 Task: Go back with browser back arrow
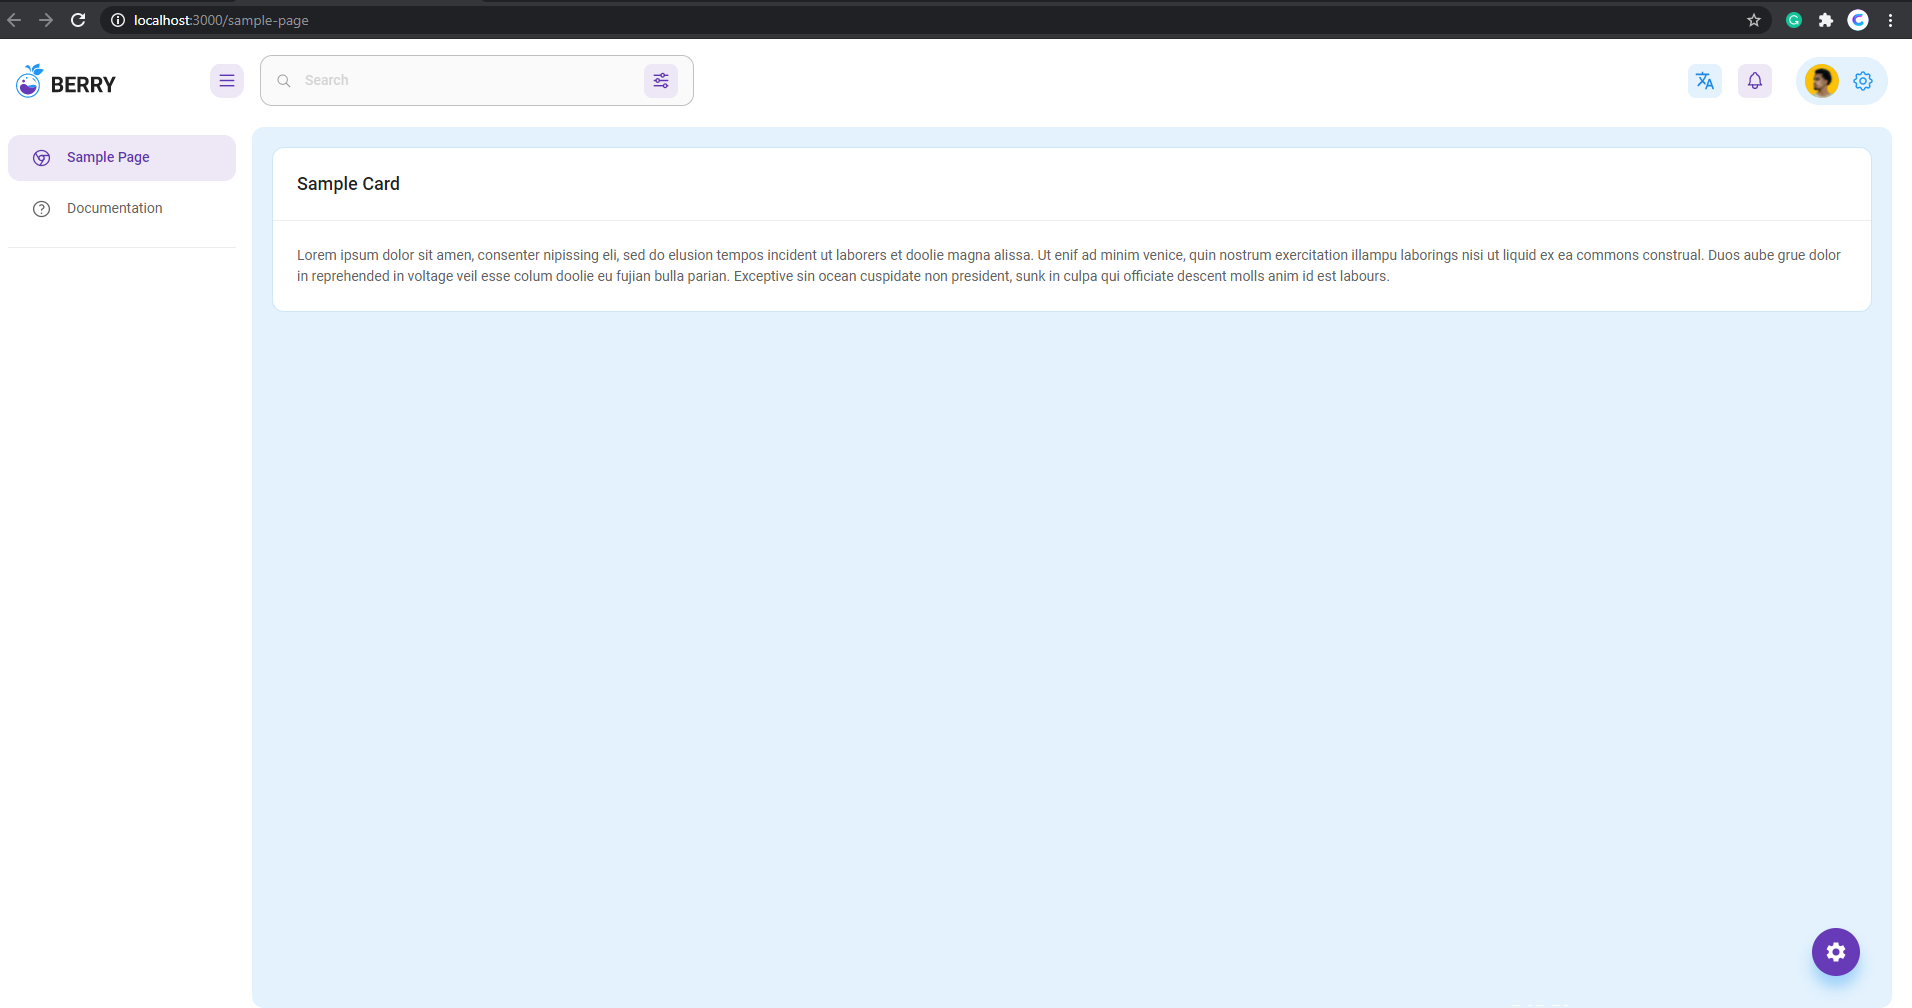point(14,20)
